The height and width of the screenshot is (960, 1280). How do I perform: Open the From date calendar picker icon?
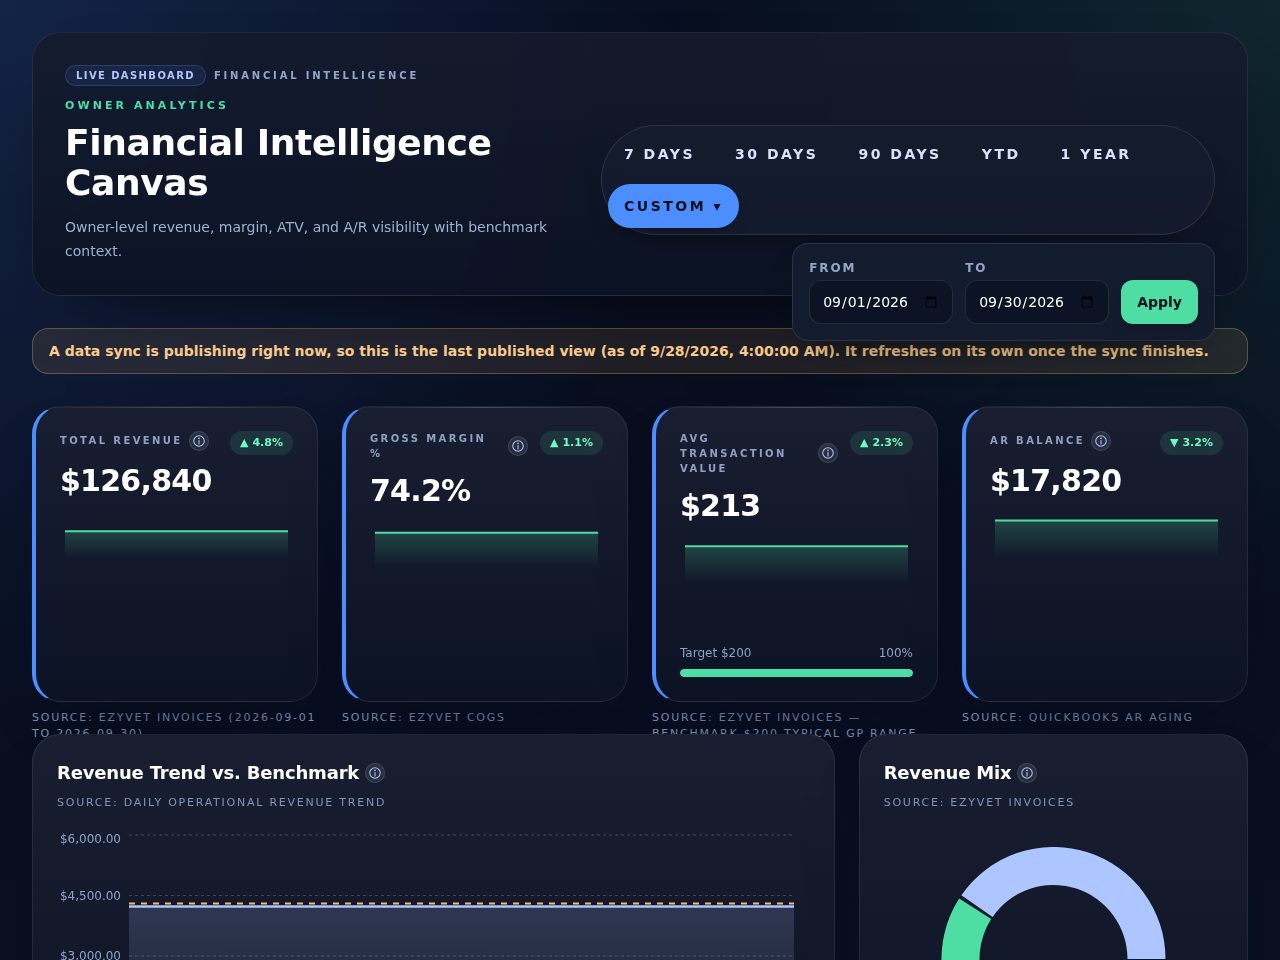[x=931, y=302]
